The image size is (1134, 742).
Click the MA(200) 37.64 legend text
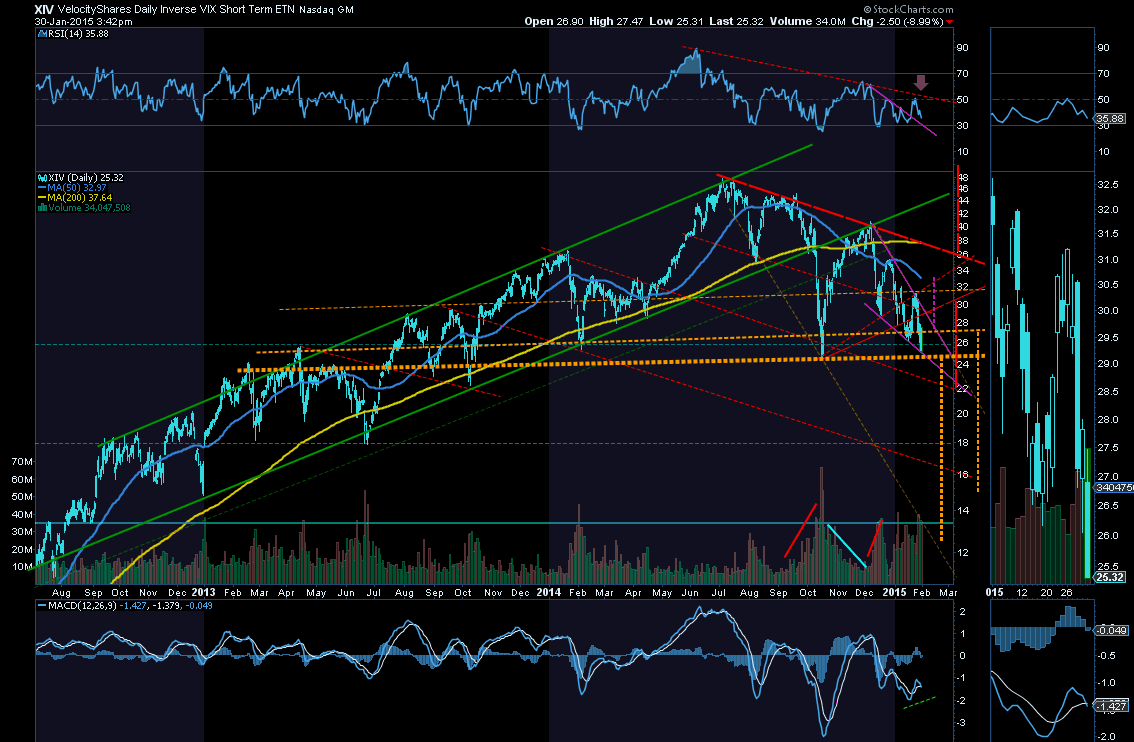[80, 197]
